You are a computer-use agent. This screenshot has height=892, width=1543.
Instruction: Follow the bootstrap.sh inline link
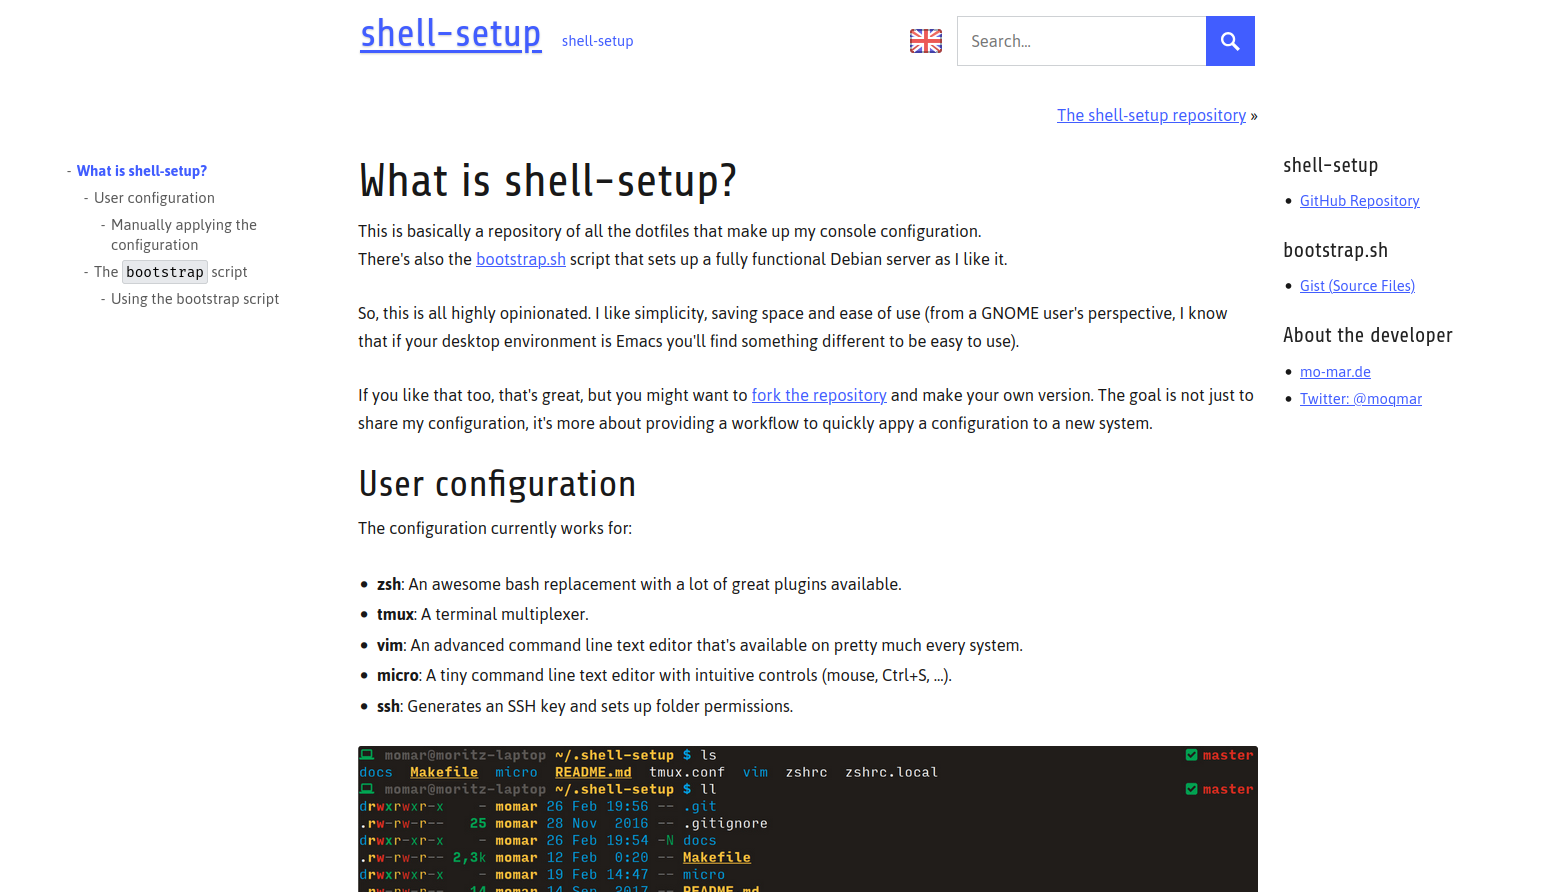[521, 259]
